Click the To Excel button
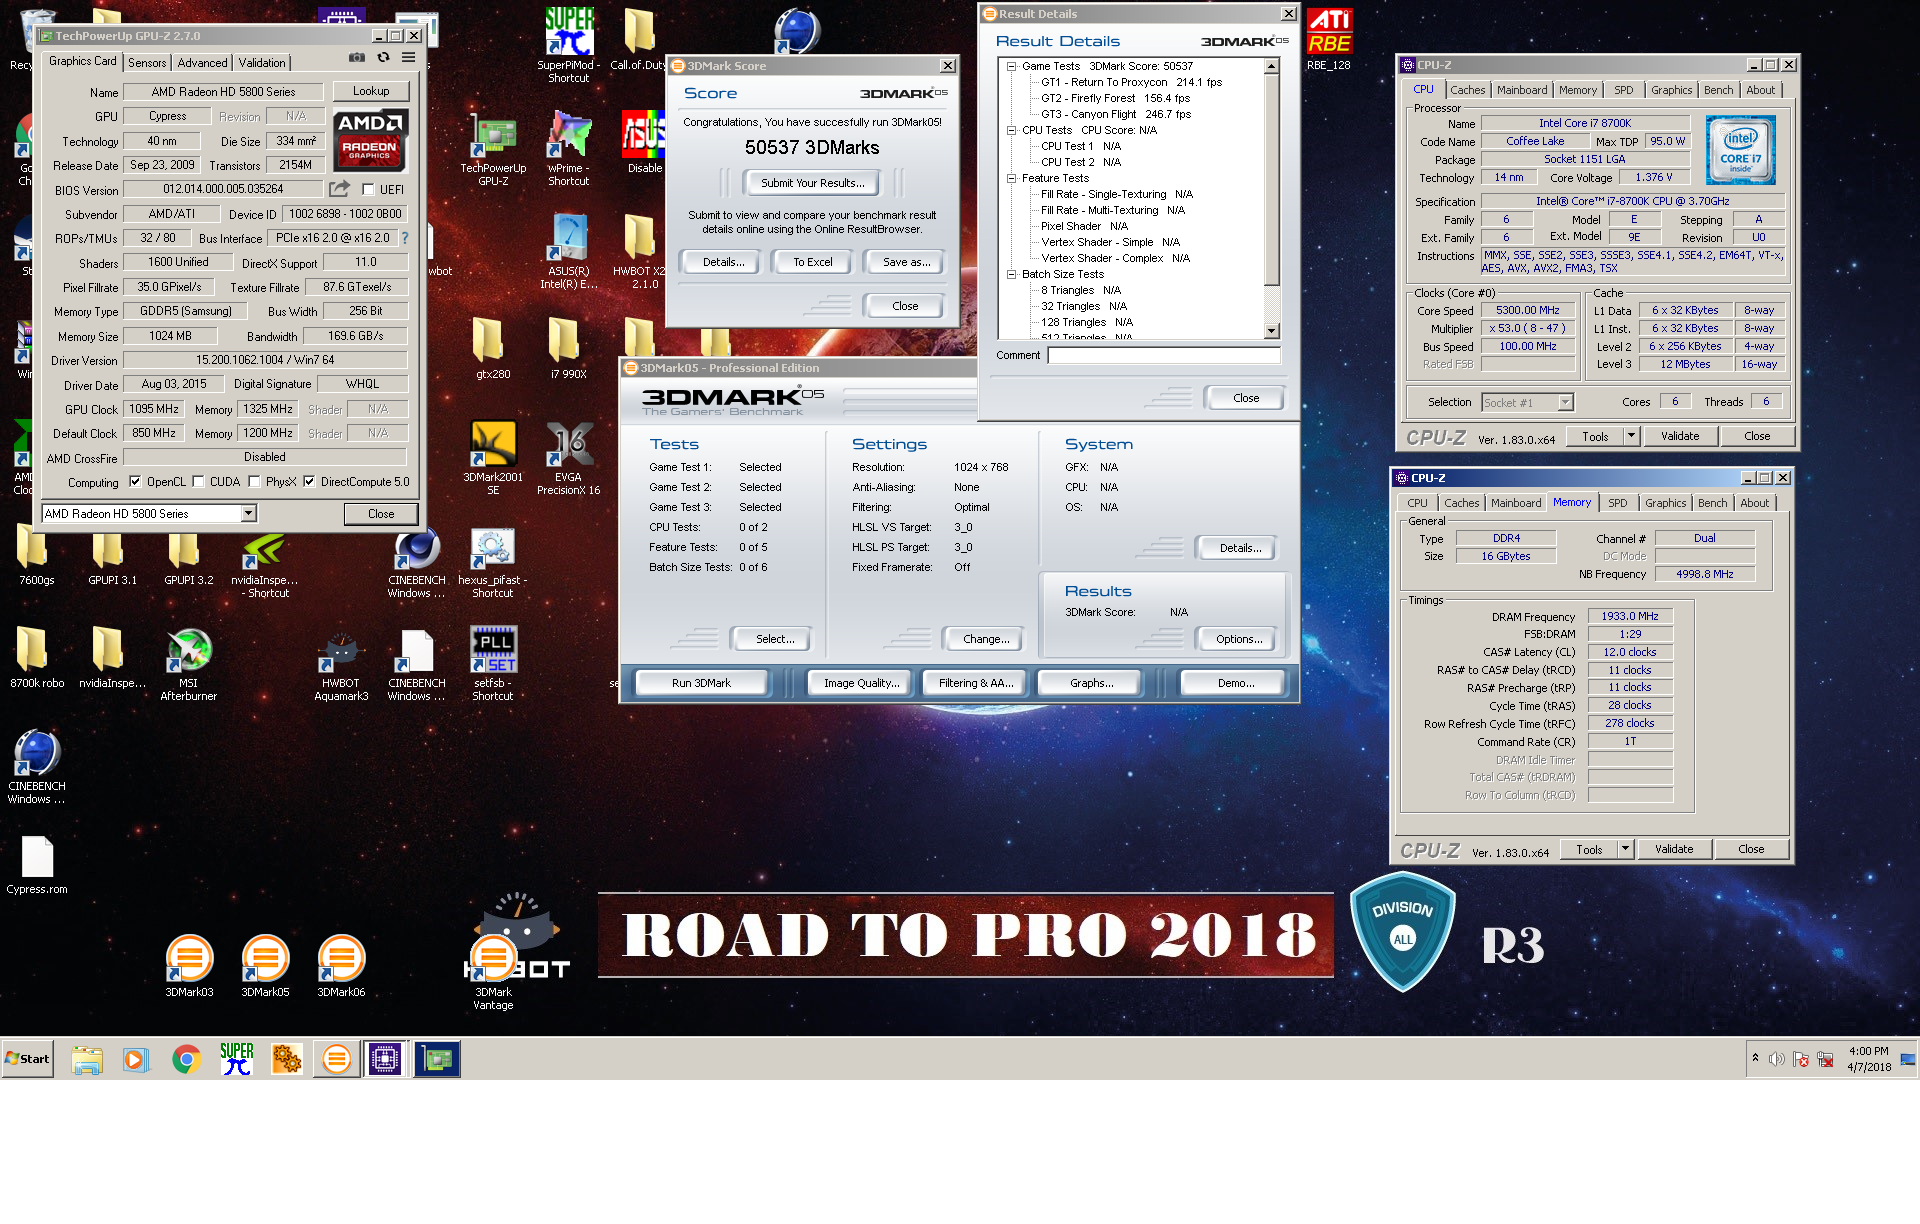Image resolution: width=1920 pixels, height=1224 pixels. 812,262
